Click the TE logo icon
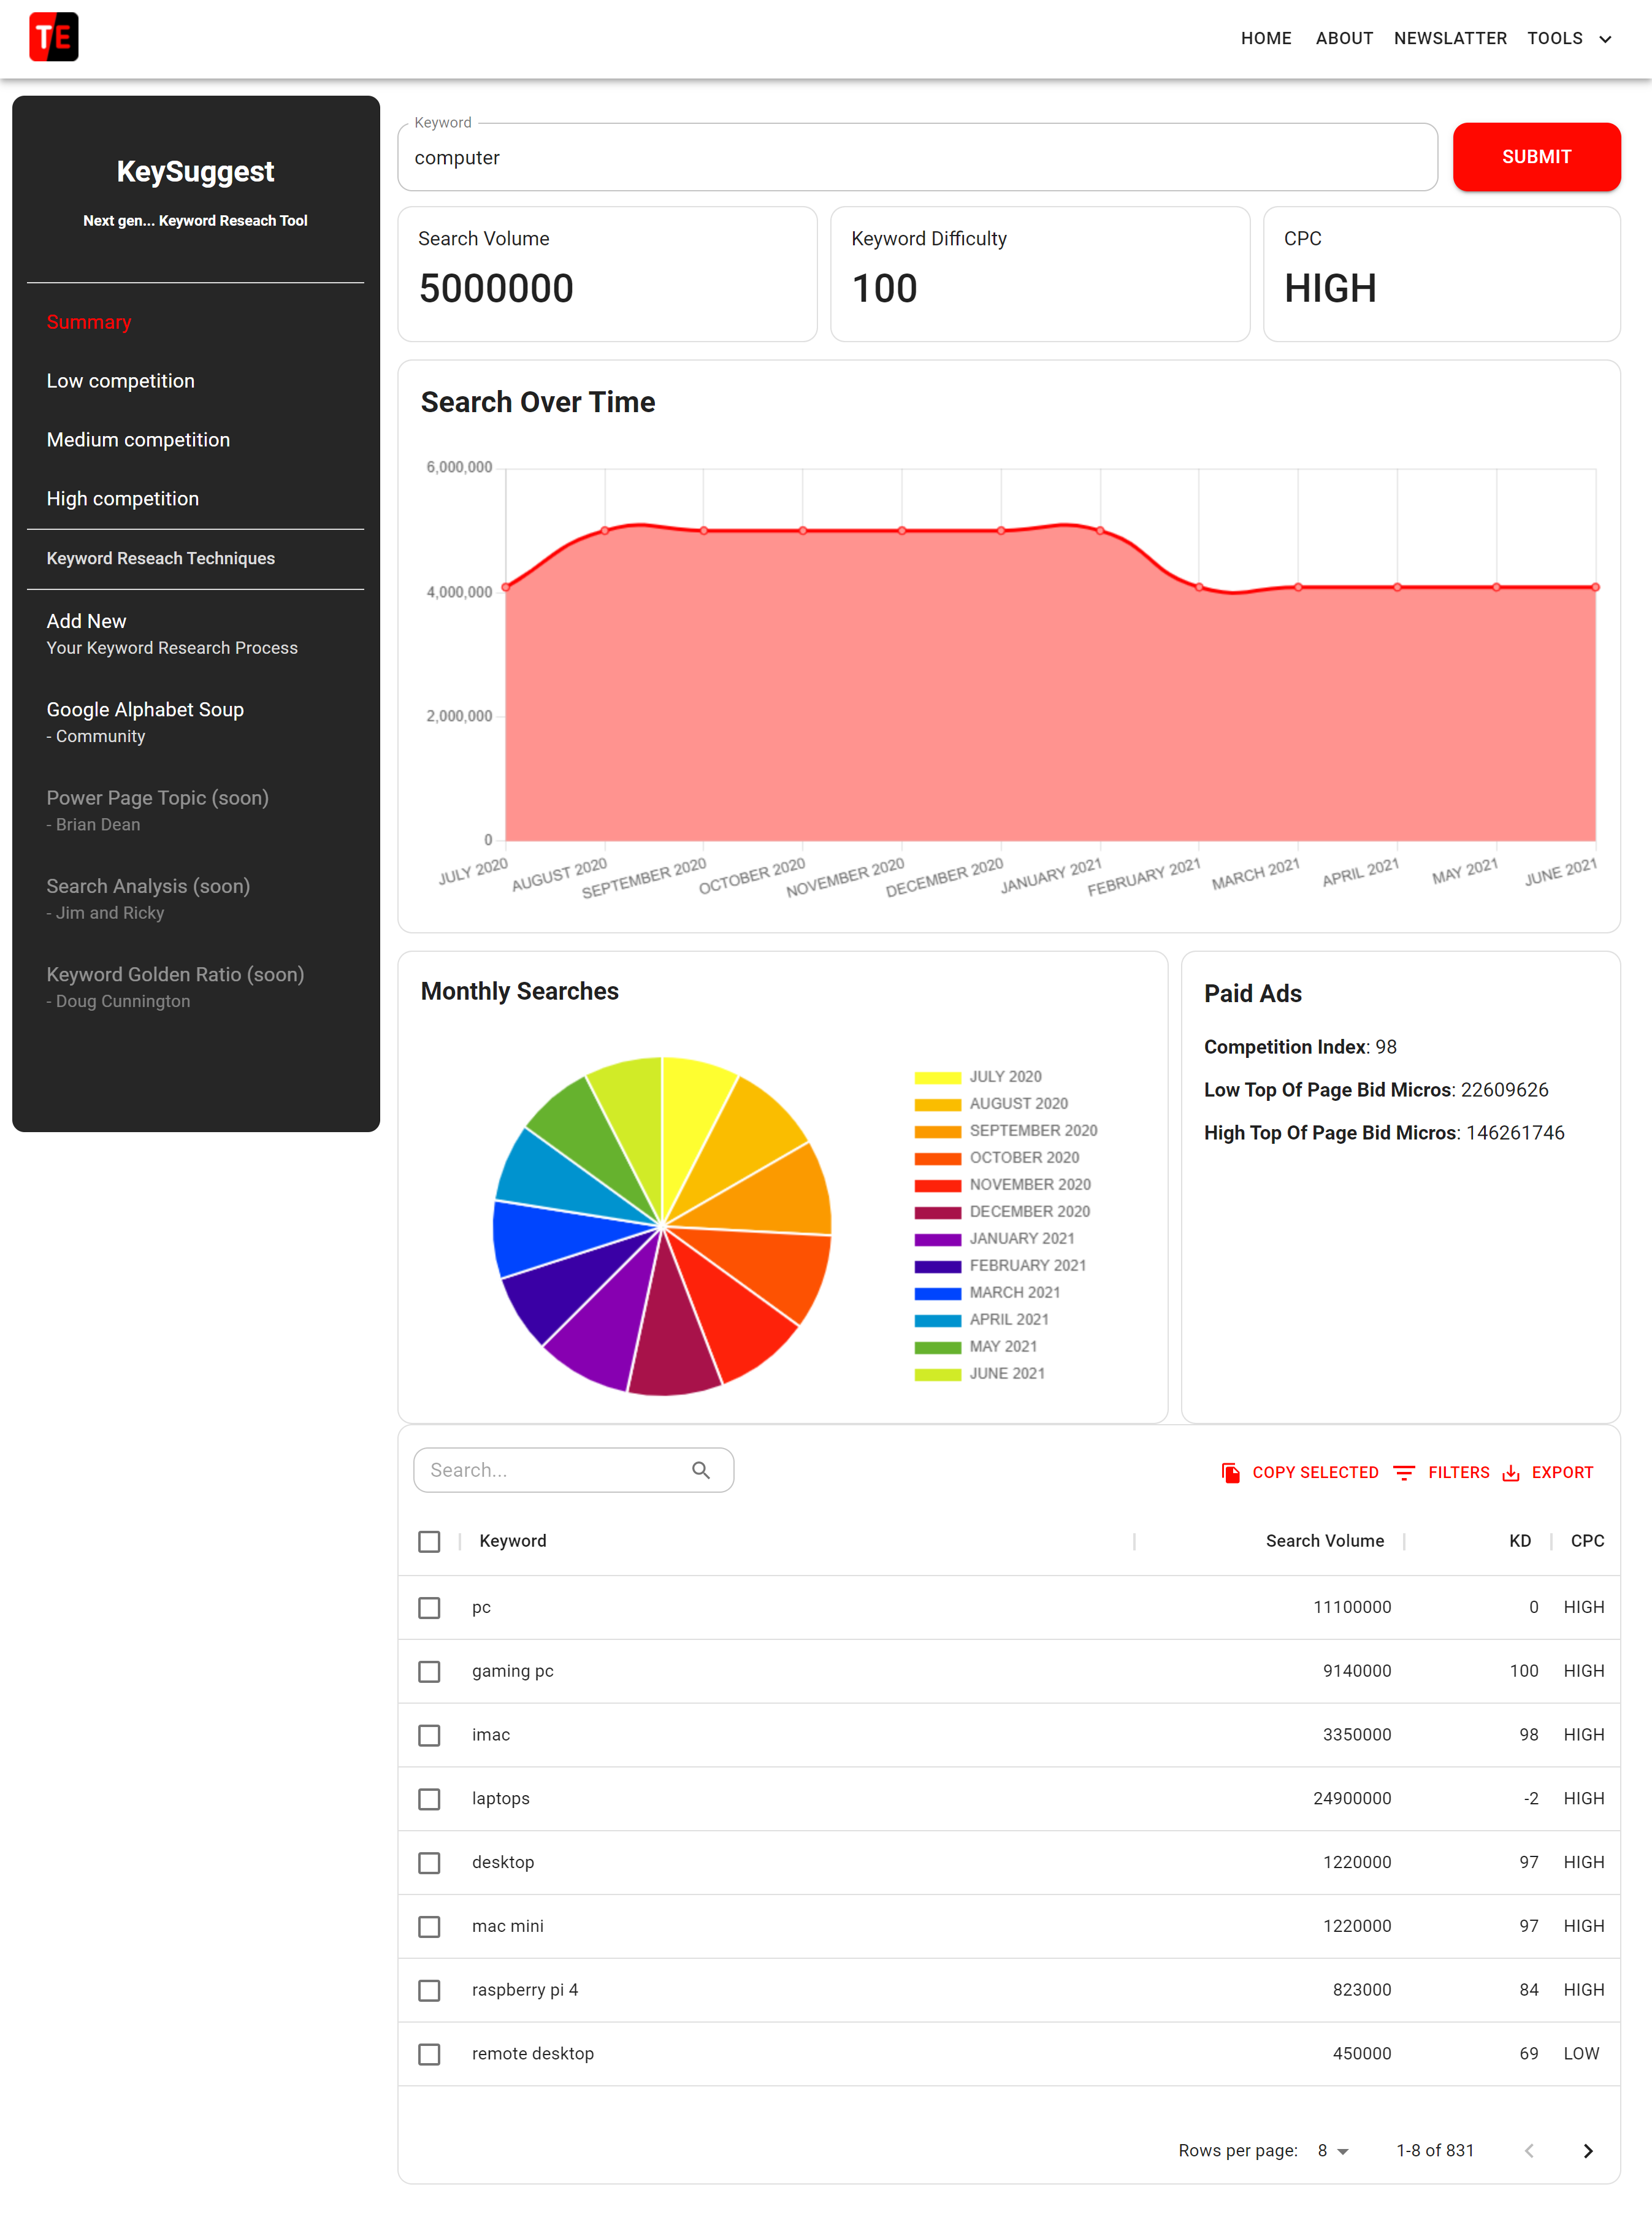The width and height of the screenshot is (1652, 2214). (54, 37)
